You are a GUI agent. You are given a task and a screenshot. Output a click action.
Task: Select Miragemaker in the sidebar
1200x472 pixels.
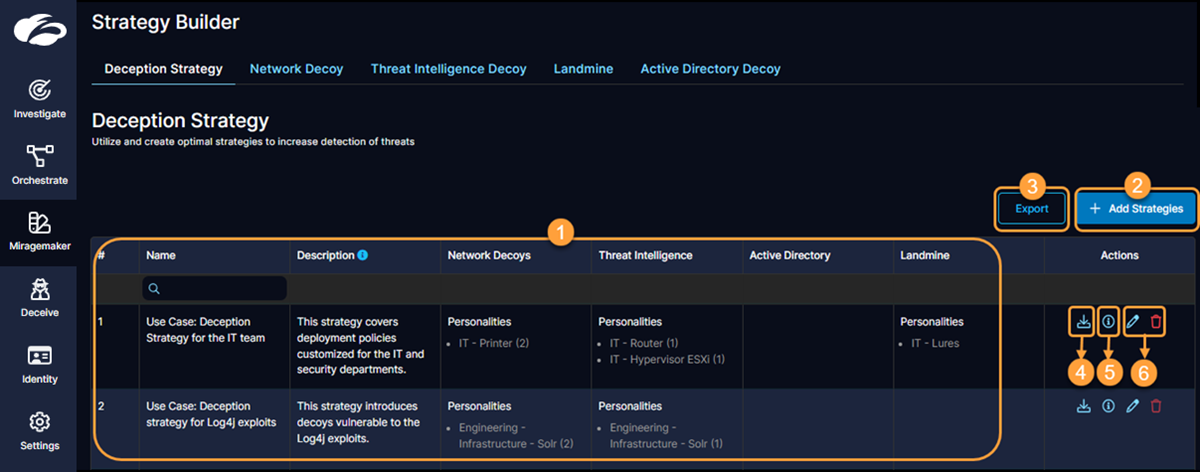click(x=39, y=231)
